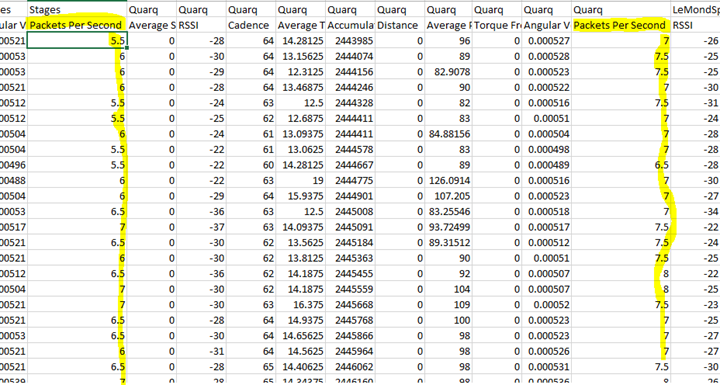Click the angular value 0.000531
The width and height of the screenshot is (720, 385).
click(547, 367)
